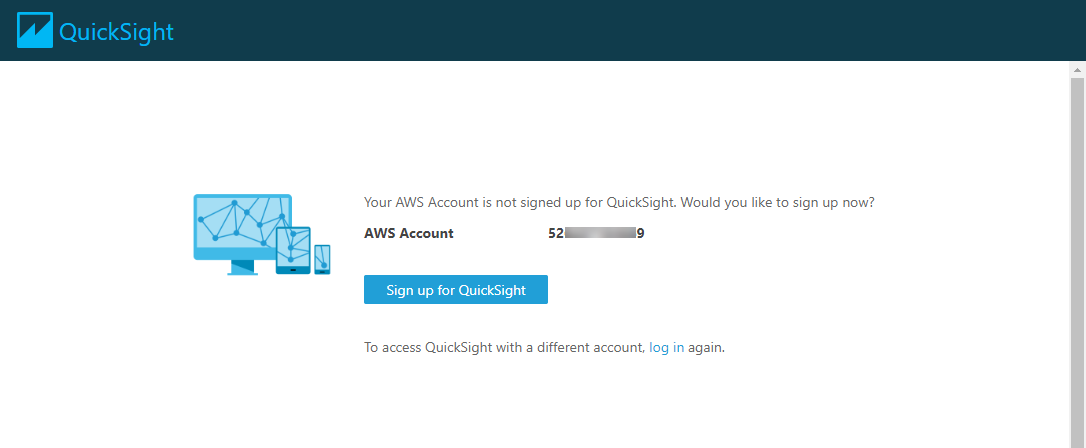Click the vertical scrollbar thumb

(x=1078, y=263)
